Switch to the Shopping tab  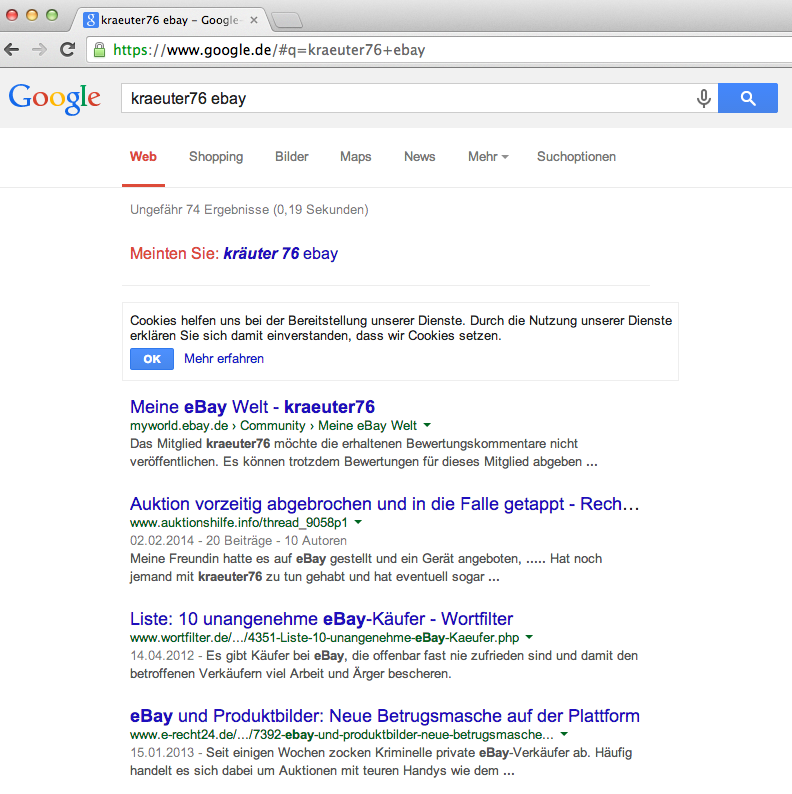(216, 157)
